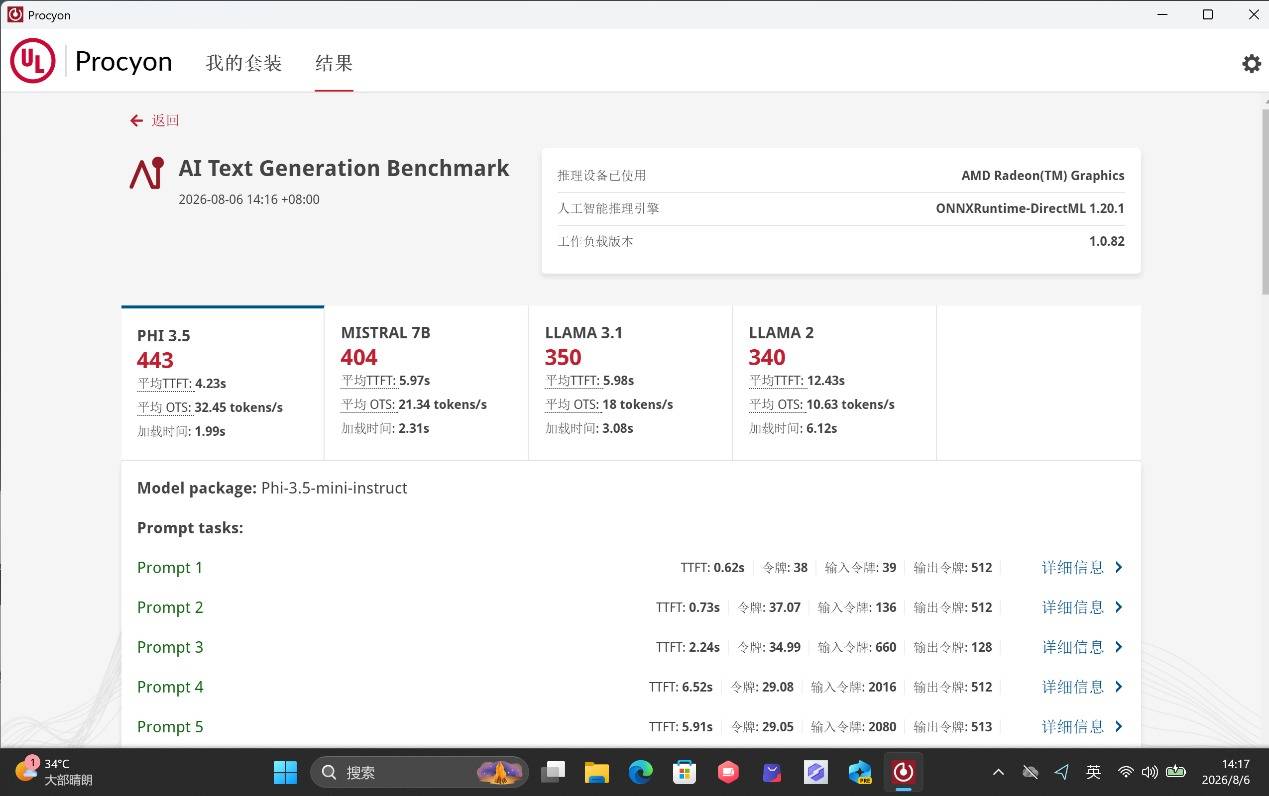Screen dimensions: 1269x796
Task: Expand Prompt 5 chevron arrow
Action: click(x=1119, y=727)
